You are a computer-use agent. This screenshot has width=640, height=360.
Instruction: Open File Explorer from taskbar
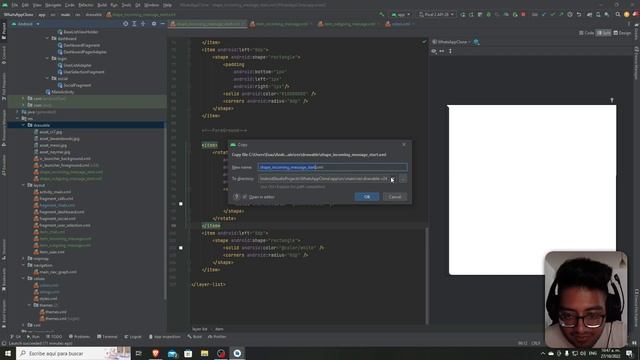pos(204,353)
